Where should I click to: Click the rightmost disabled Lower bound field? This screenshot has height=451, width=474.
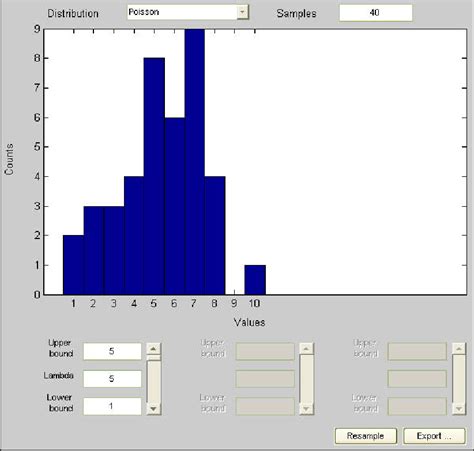(417, 406)
